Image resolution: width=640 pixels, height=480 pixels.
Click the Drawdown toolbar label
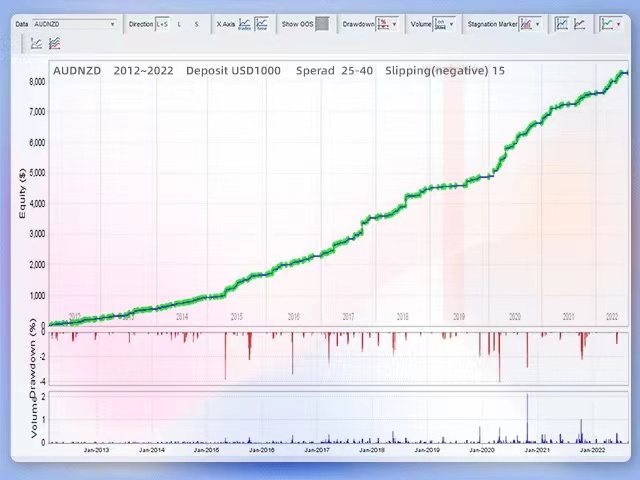click(x=358, y=24)
